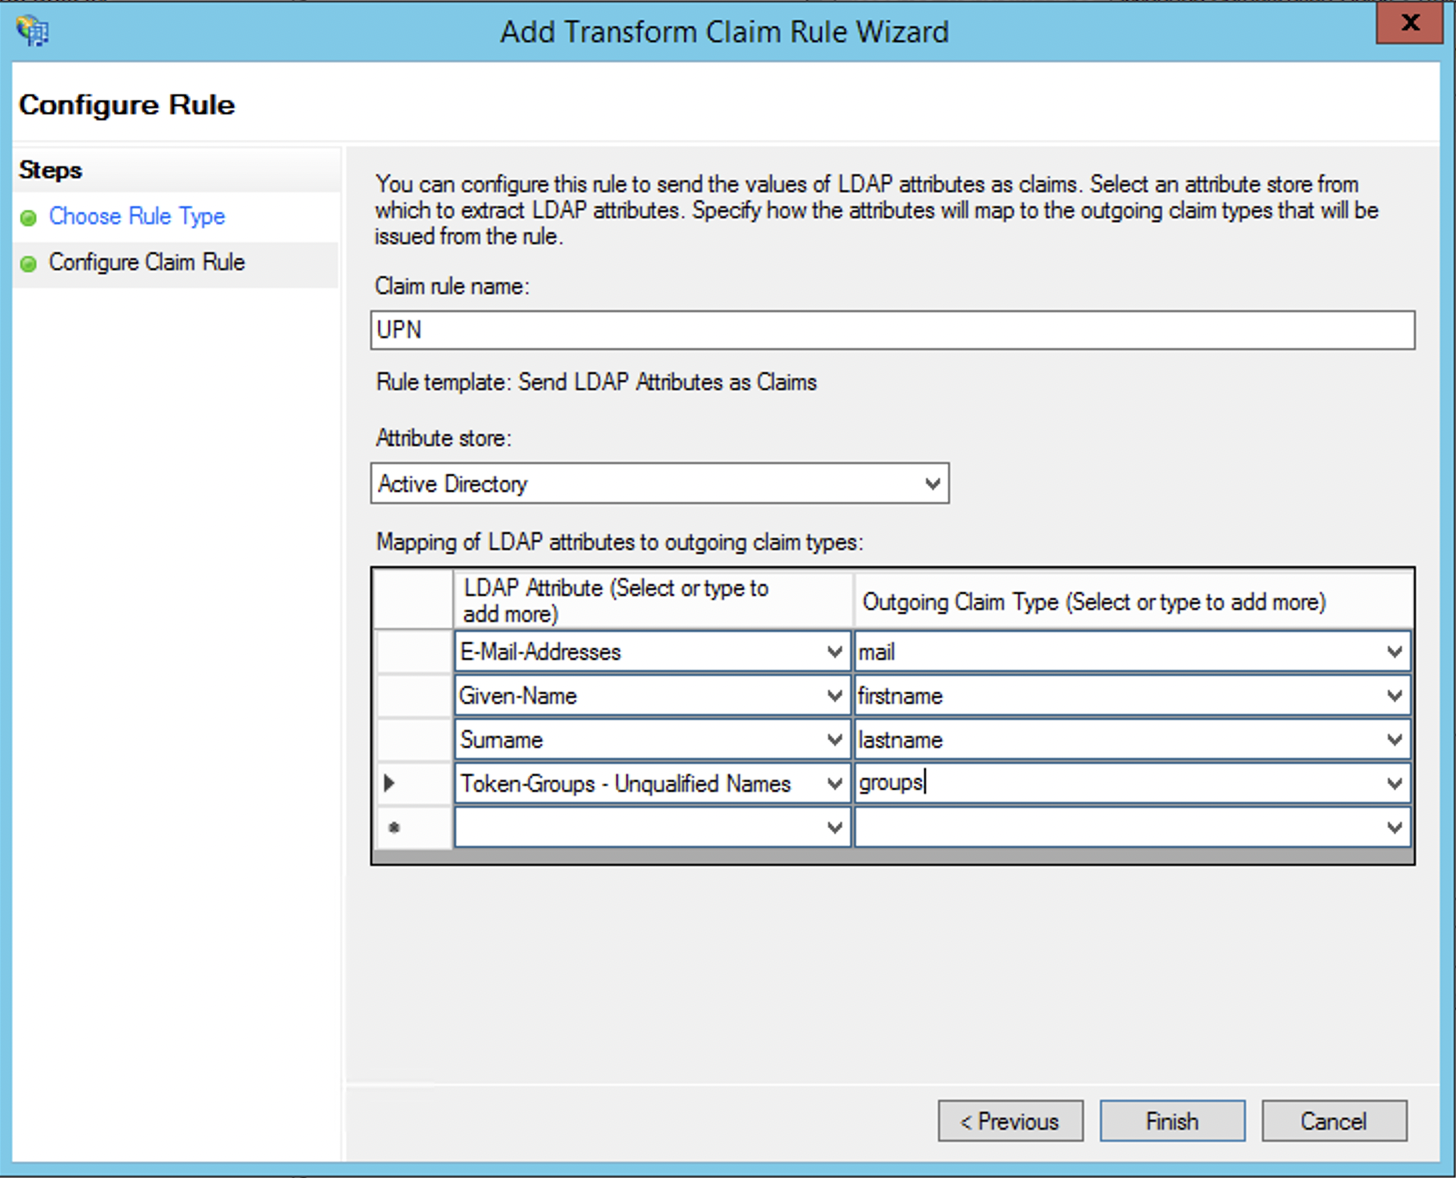Click the Previous button
The image size is (1456, 1178).
(1009, 1121)
